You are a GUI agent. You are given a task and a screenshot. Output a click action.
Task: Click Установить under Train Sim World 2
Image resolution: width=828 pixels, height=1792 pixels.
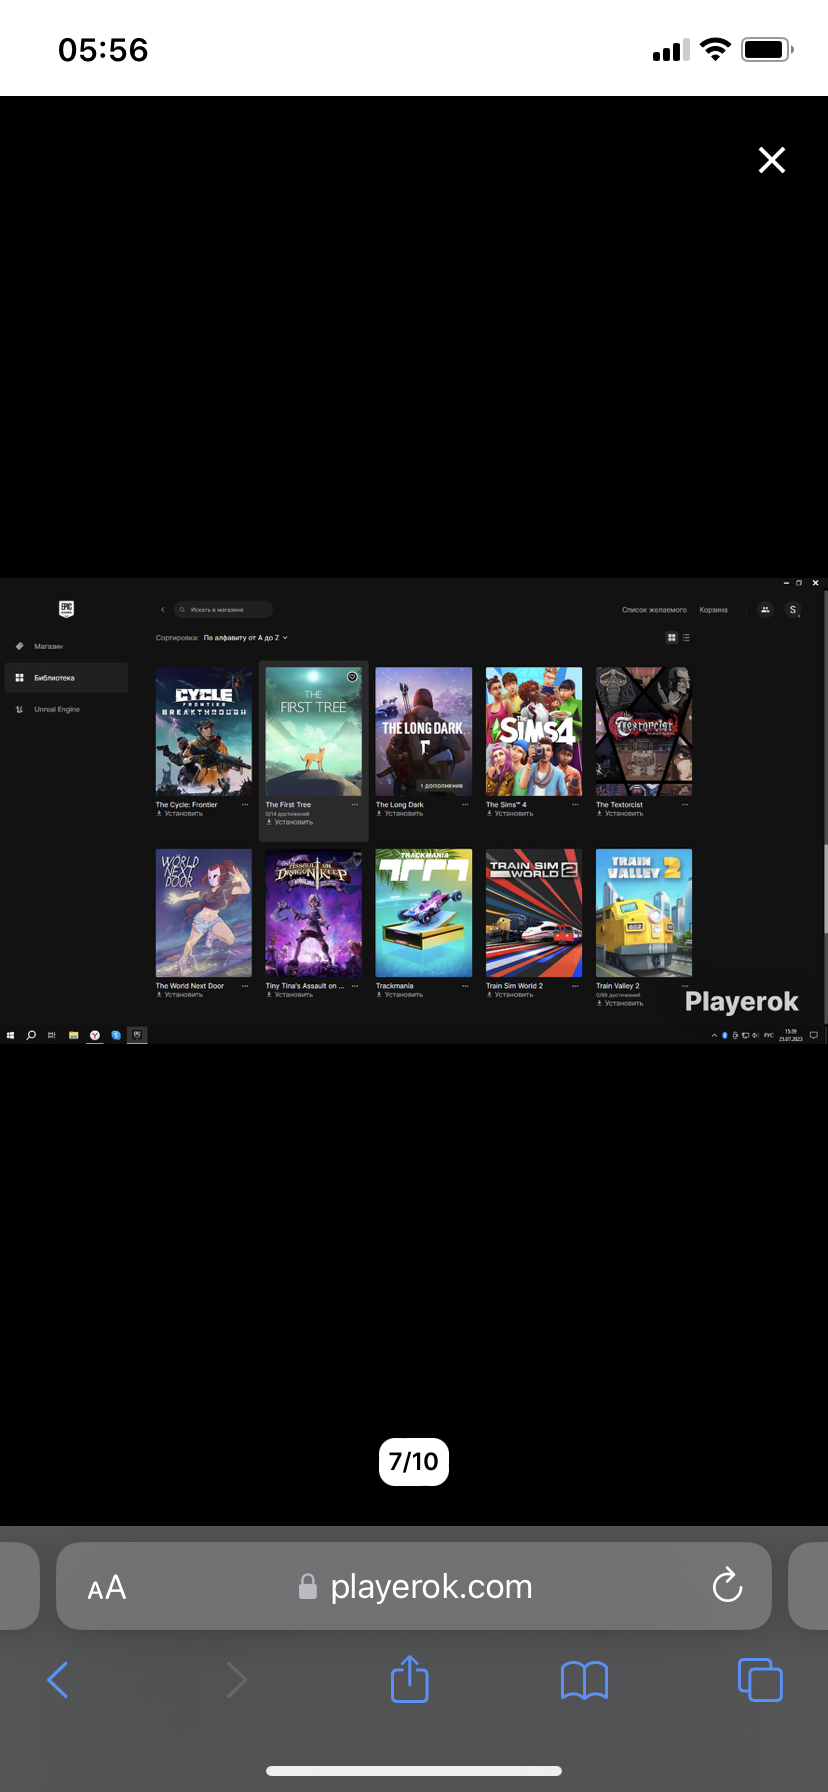[x=510, y=995]
